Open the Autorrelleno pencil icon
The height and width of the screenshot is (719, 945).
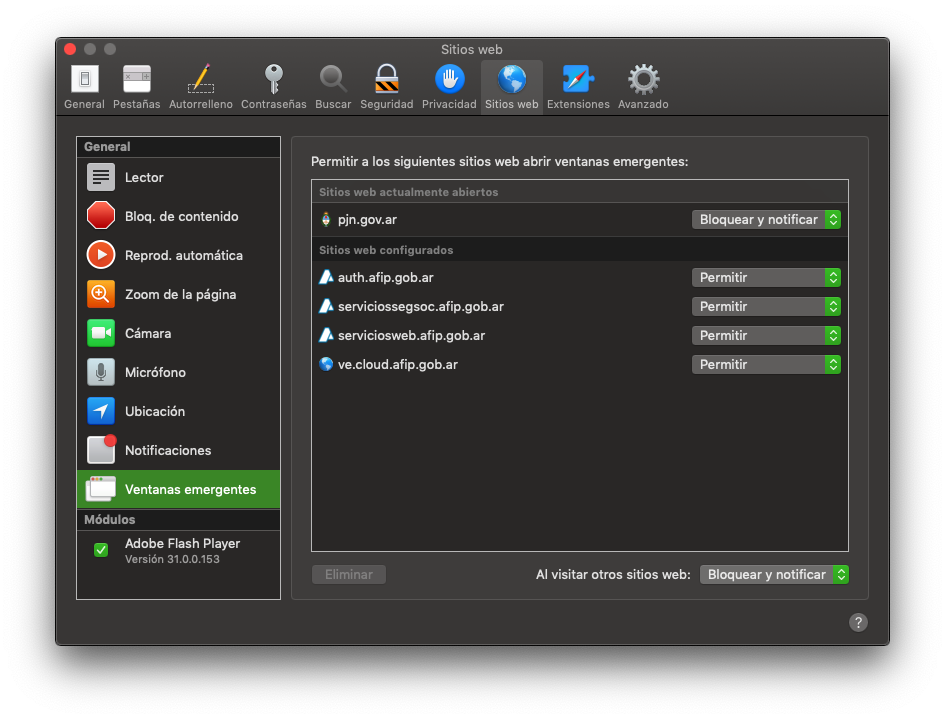pos(200,80)
